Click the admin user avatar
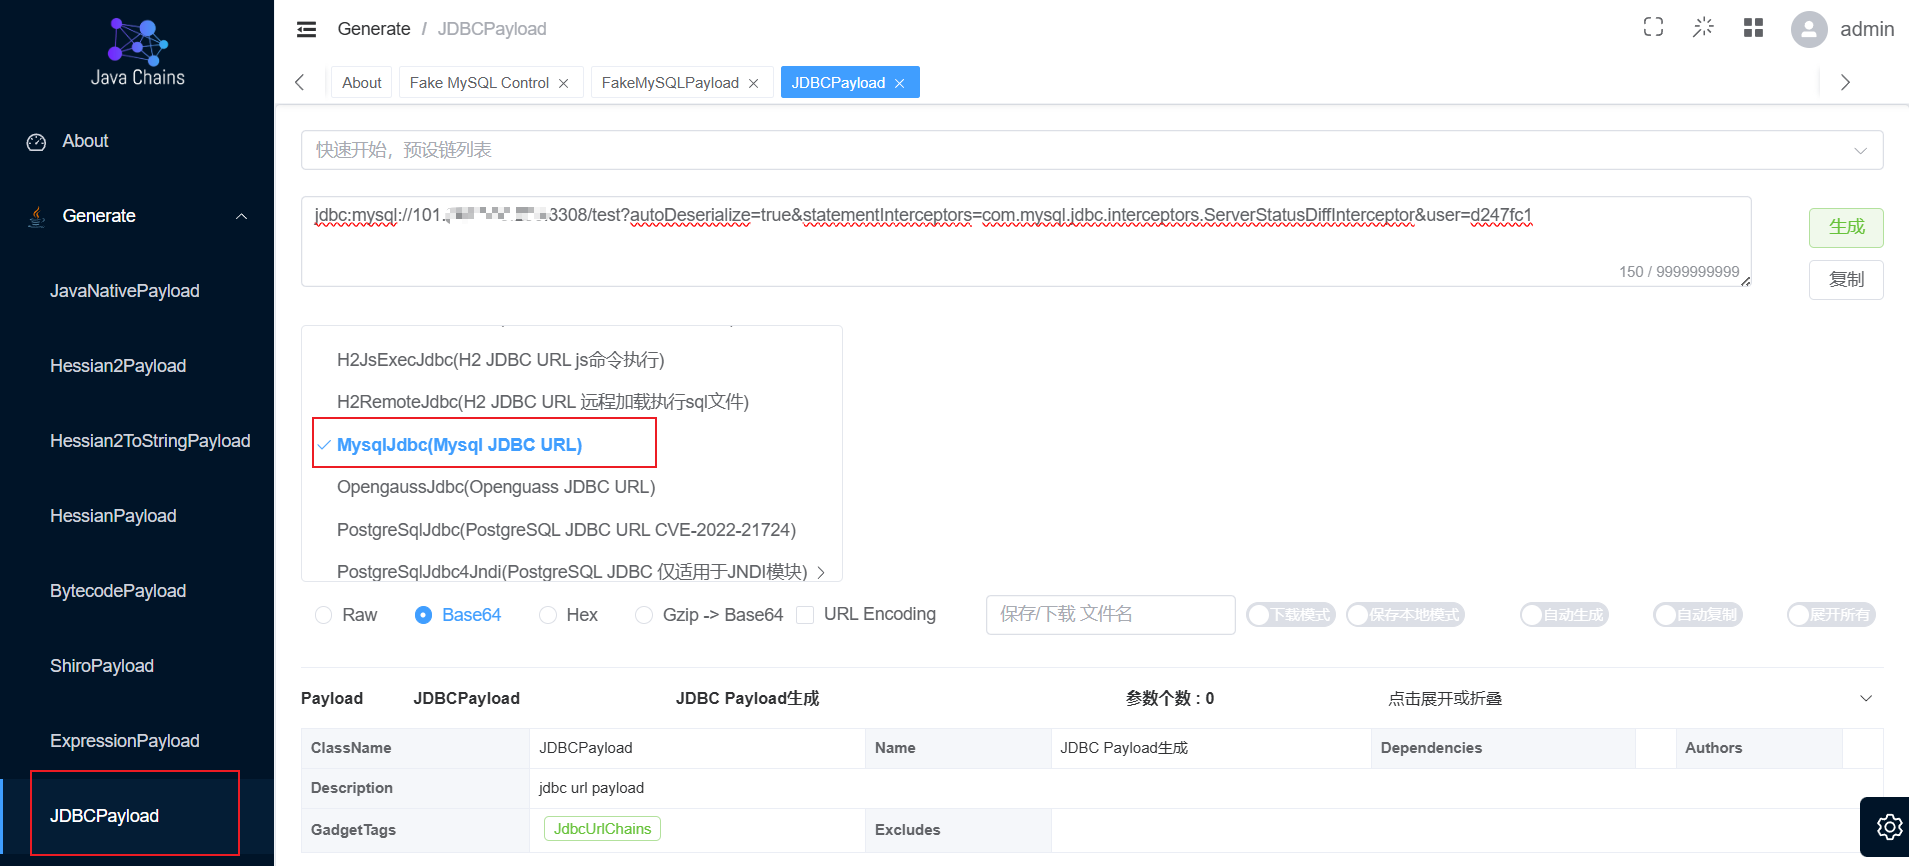This screenshot has height=866, width=1909. click(x=1809, y=29)
